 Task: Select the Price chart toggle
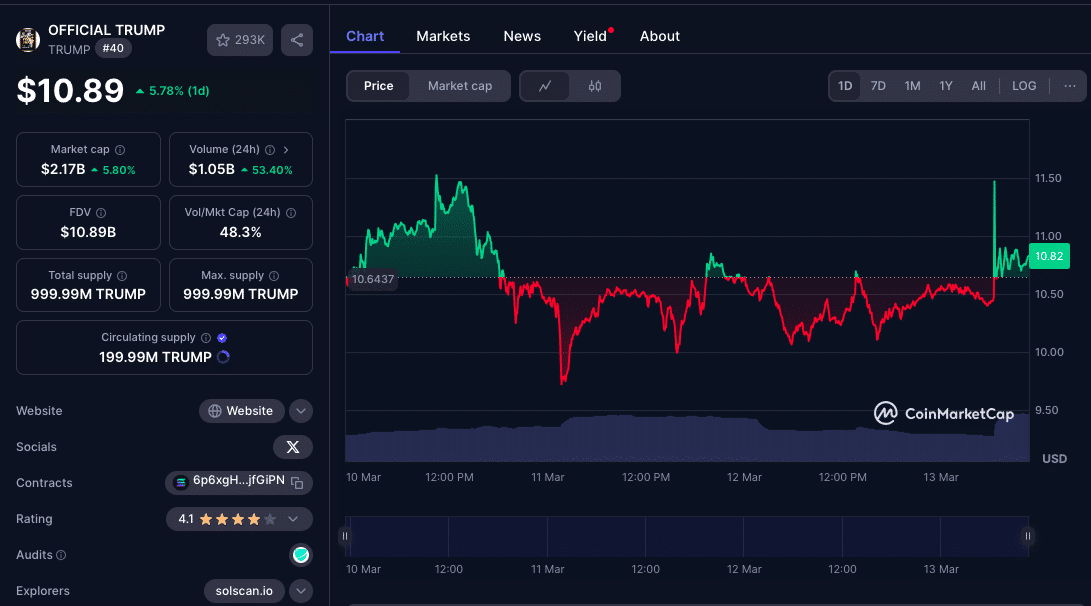(379, 86)
